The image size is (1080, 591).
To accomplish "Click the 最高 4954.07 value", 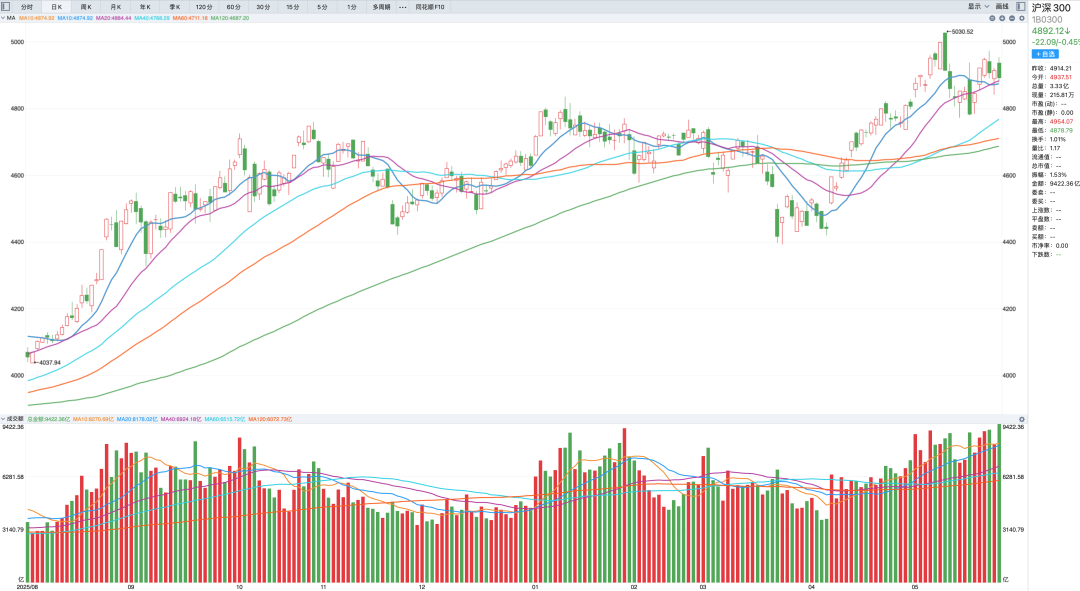I will 1061,121.
